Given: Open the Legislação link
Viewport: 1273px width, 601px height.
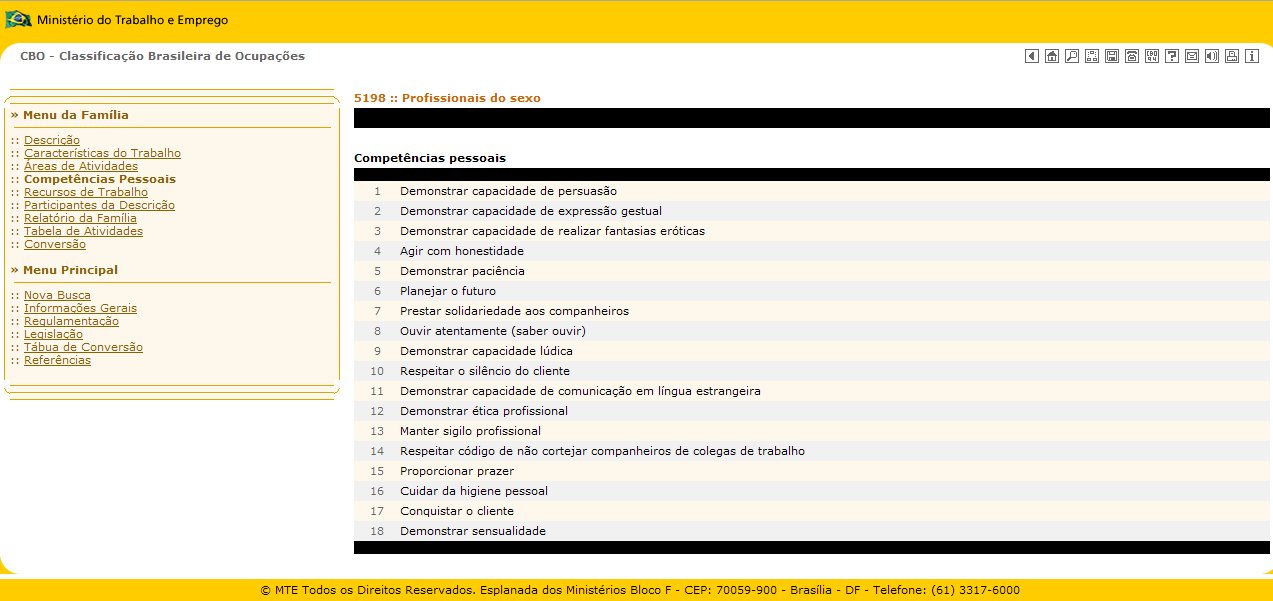Looking at the screenshot, I should coord(53,334).
